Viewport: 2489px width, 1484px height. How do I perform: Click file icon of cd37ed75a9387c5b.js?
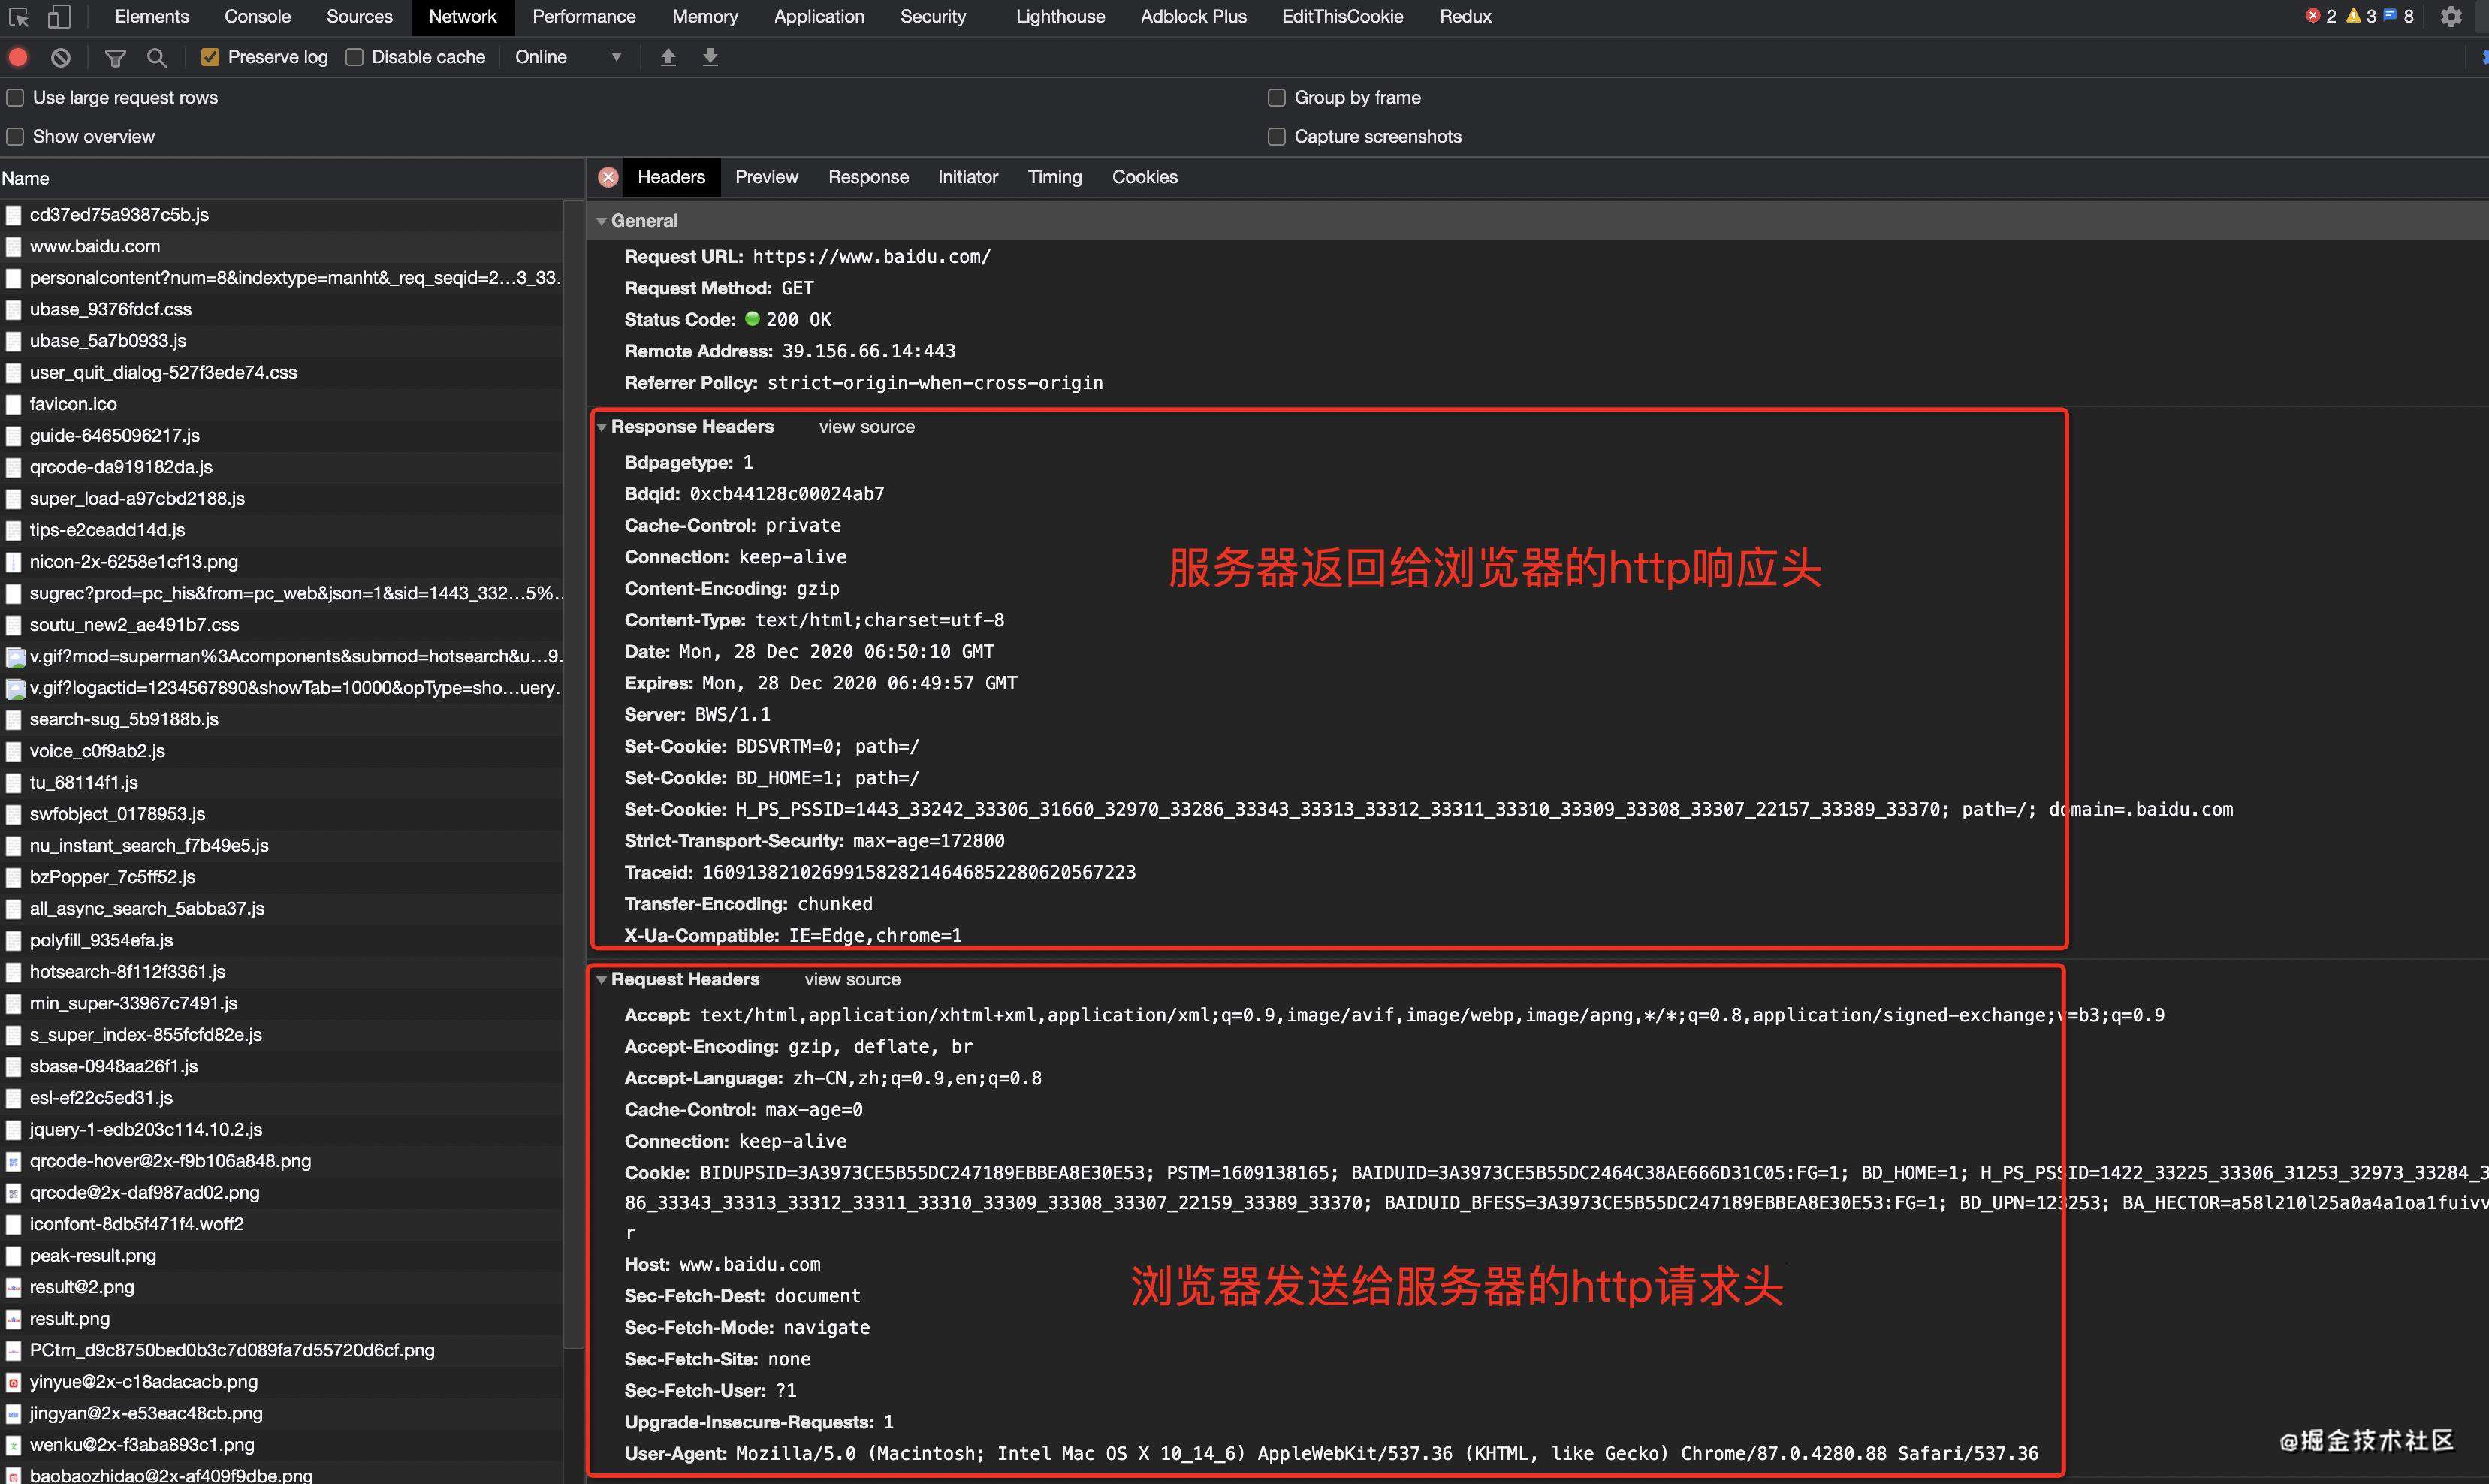(14, 215)
